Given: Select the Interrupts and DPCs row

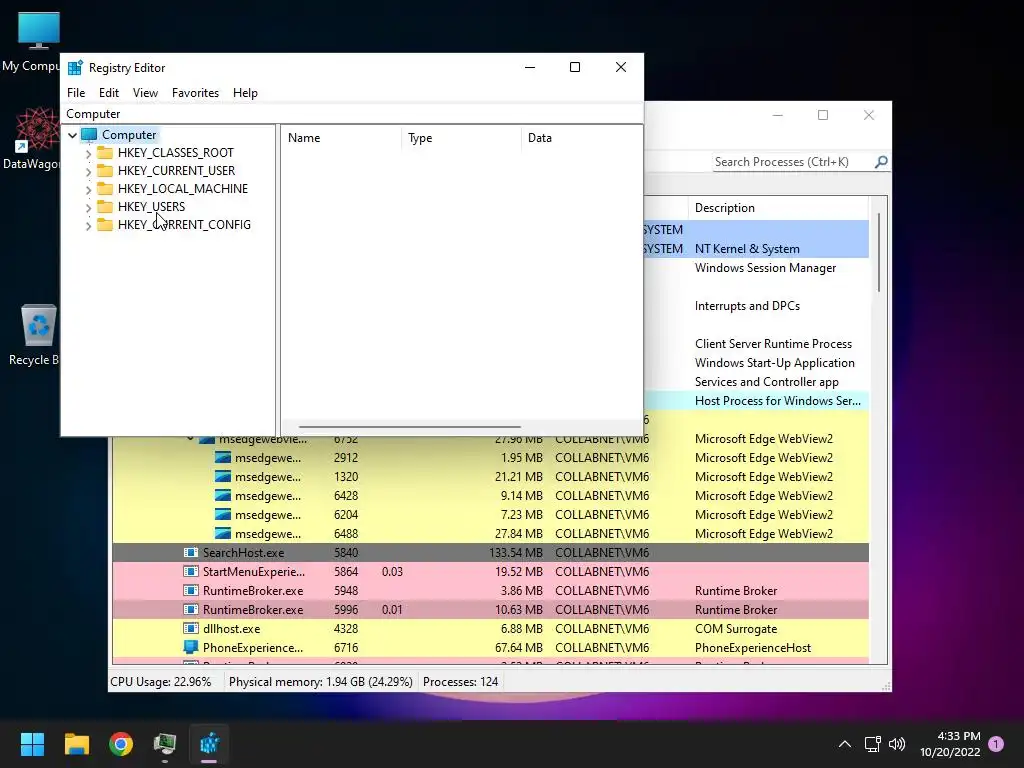Looking at the screenshot, I should tap(756, 306).
